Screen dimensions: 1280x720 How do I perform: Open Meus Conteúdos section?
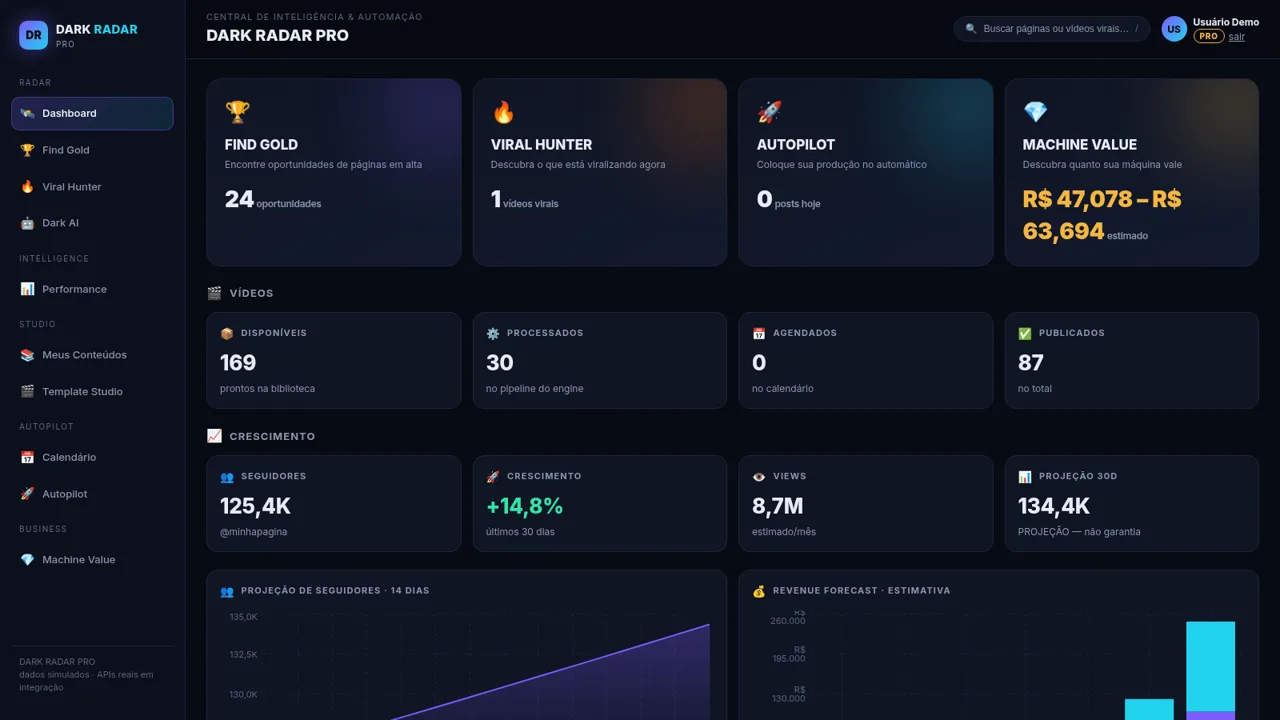pyautogui.click(x=92, y=355)
